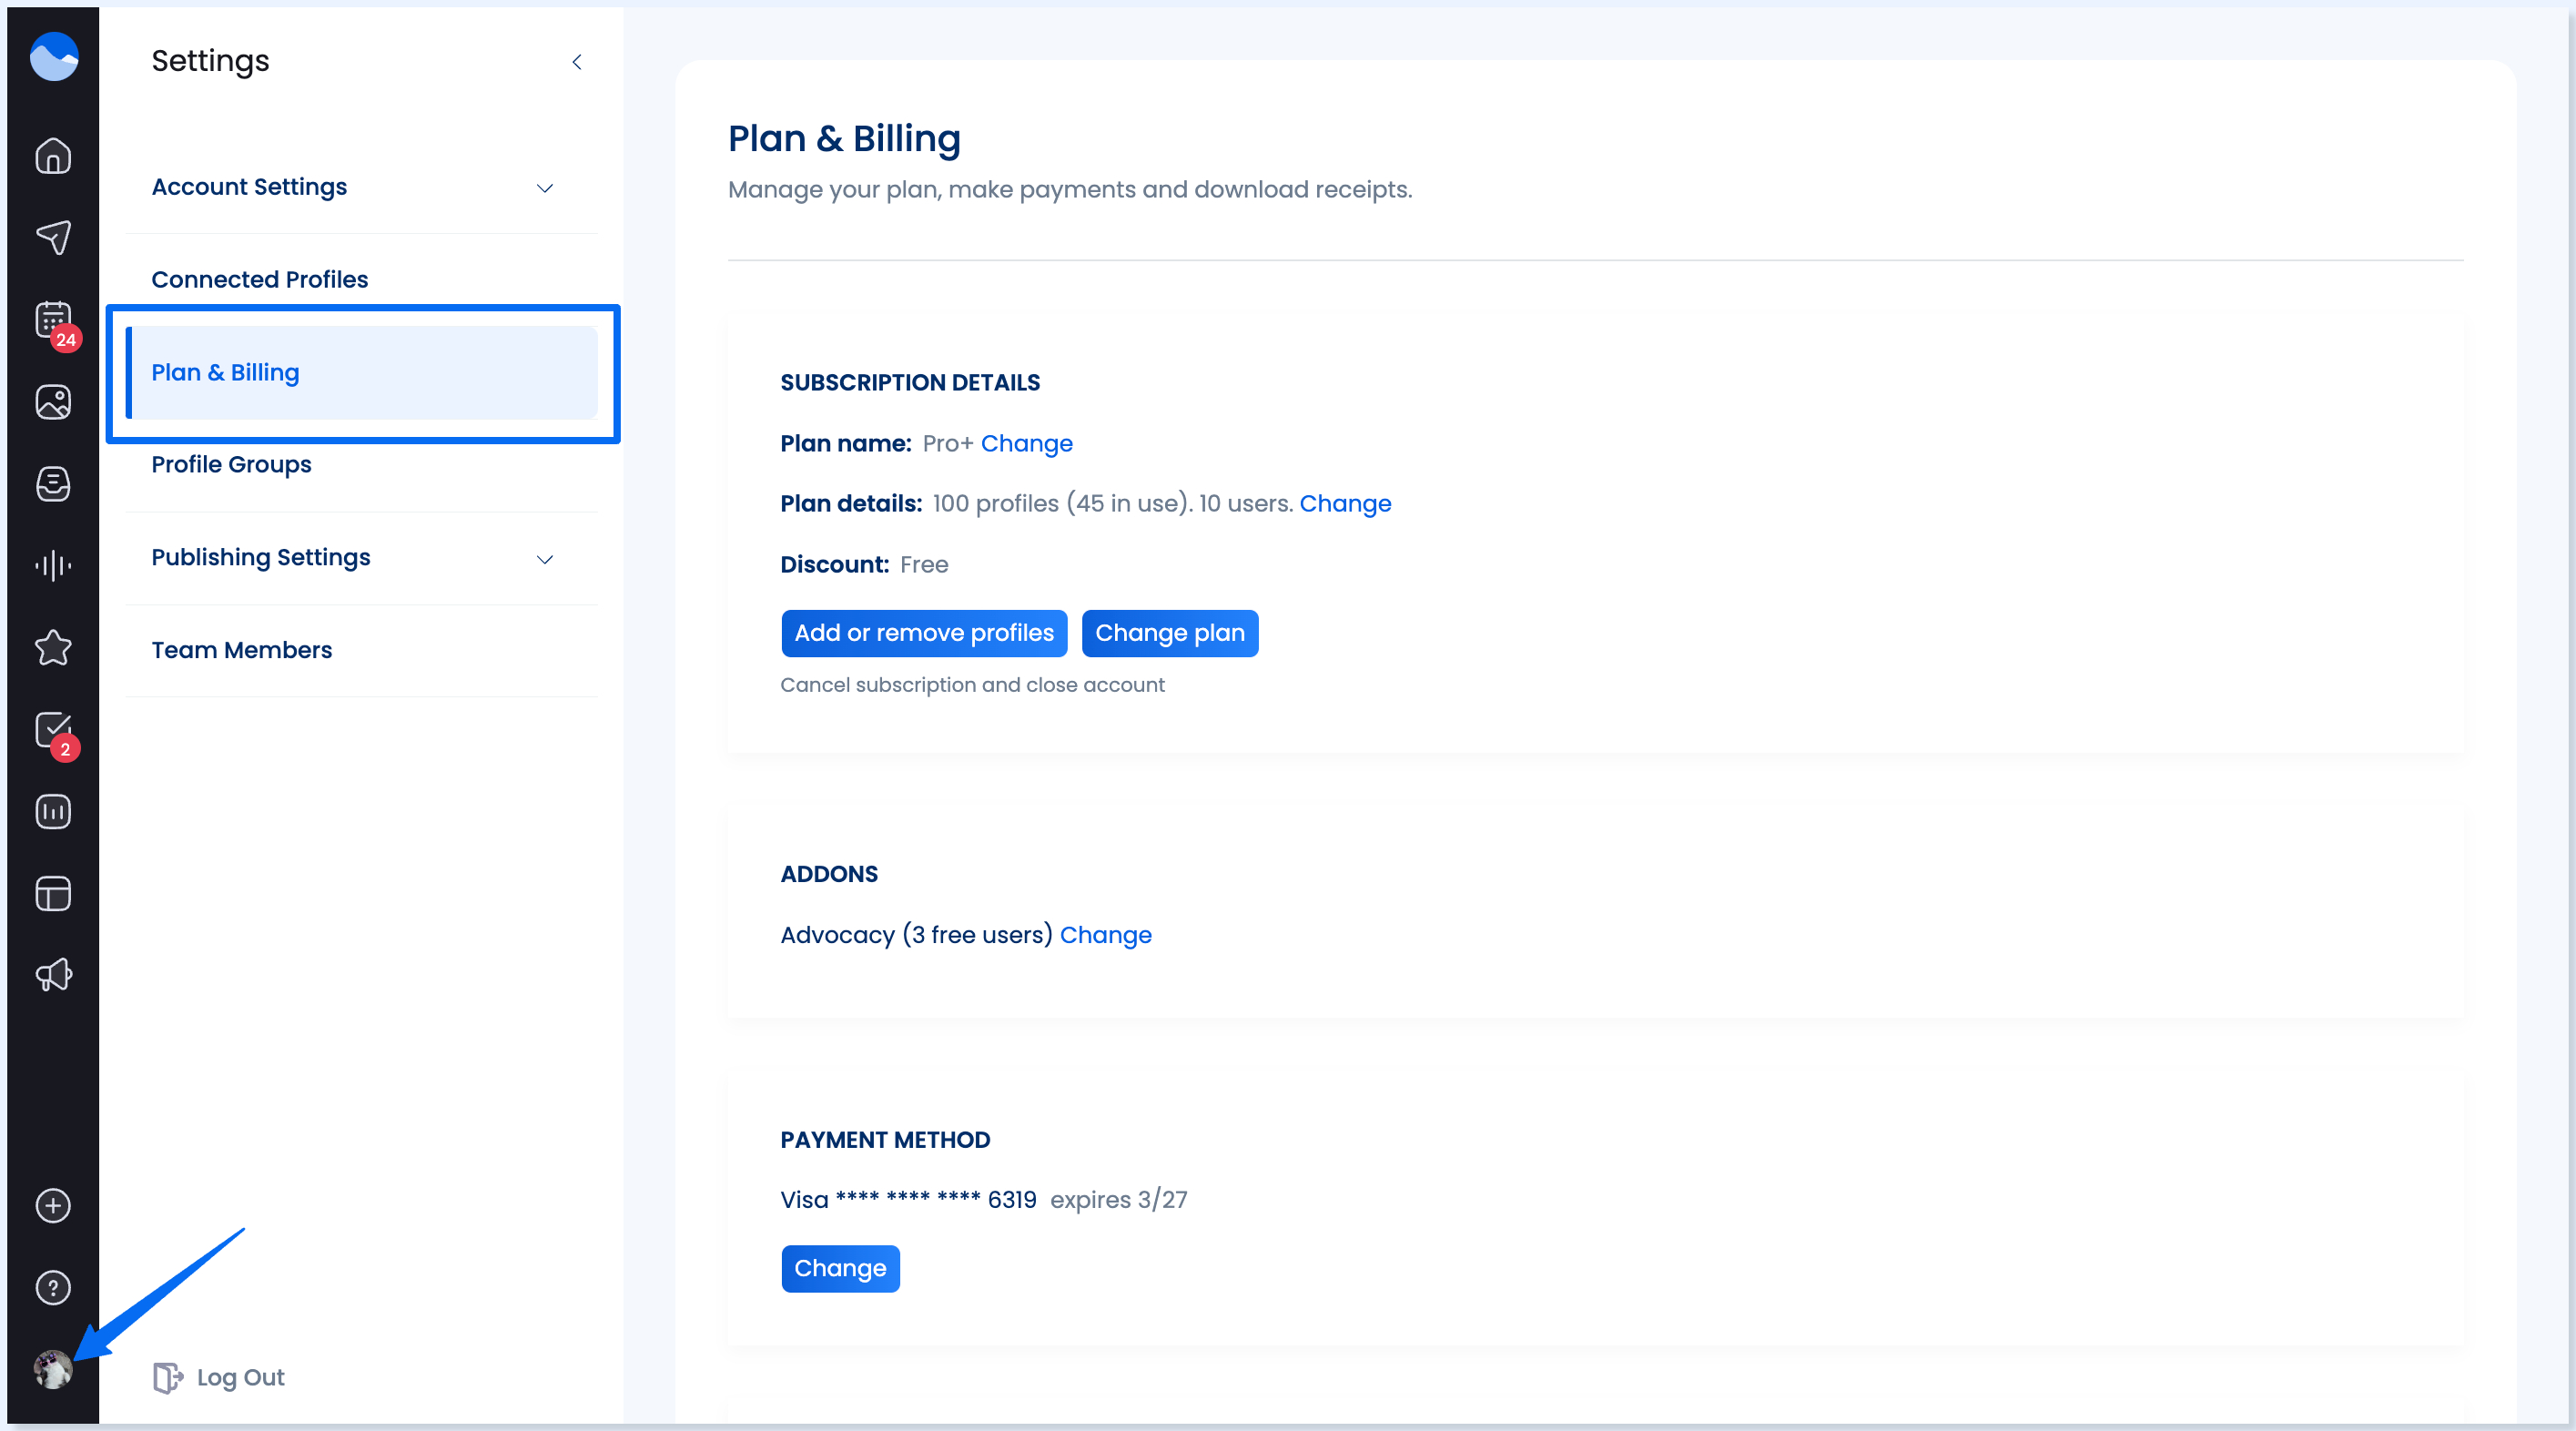Open the app logo home
Viewport: 2576px width, 1431px height.
(x=54, y=56)
